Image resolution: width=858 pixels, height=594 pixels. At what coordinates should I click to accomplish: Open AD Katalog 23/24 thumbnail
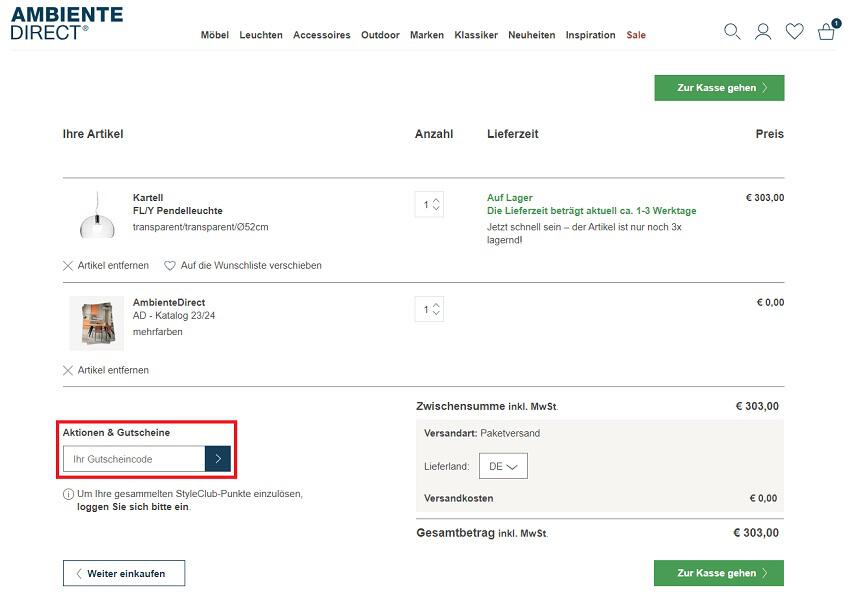97,323
